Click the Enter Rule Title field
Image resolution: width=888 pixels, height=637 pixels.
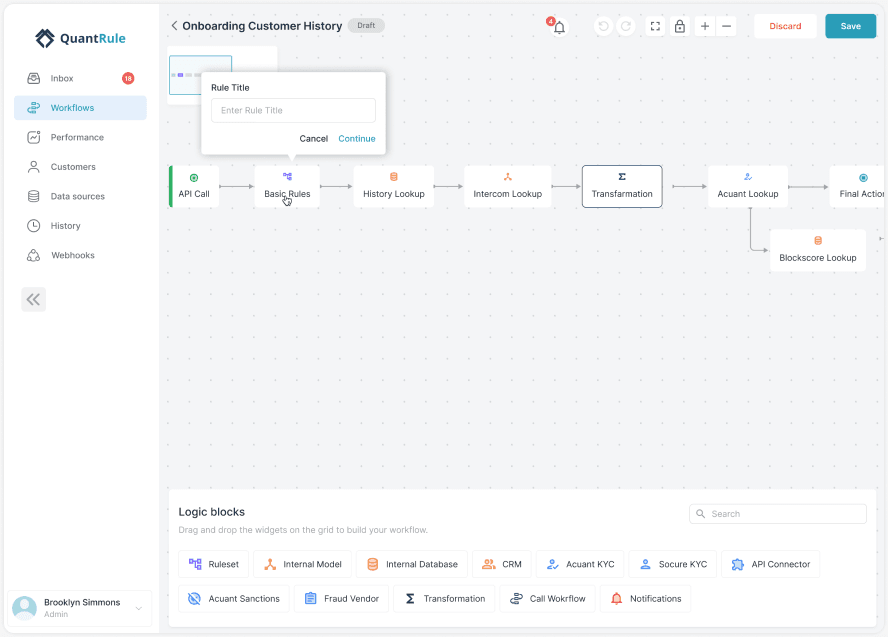pos(293,110)
